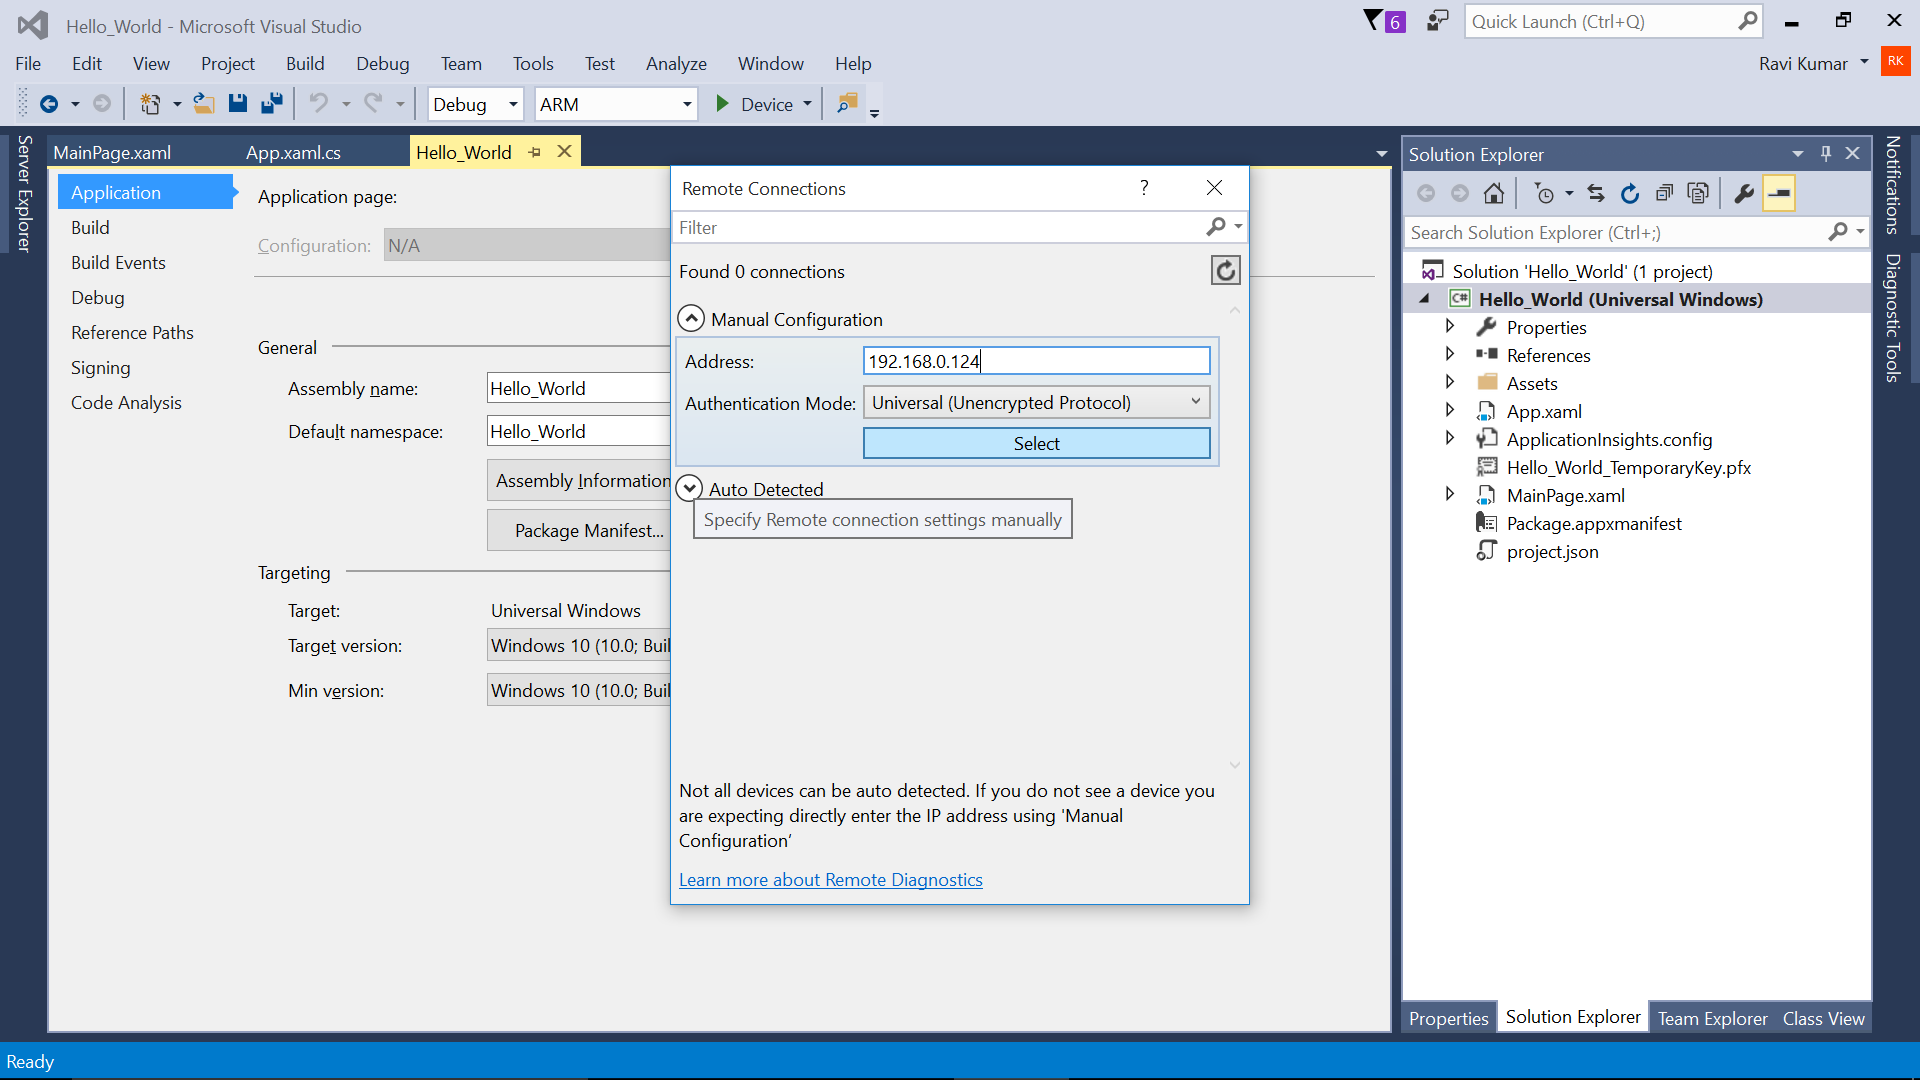Image resolution: width=1920 pixels, height=1080 pixels.
Task: Click the Find in Files toolbar icon
Action: point(847,104)
